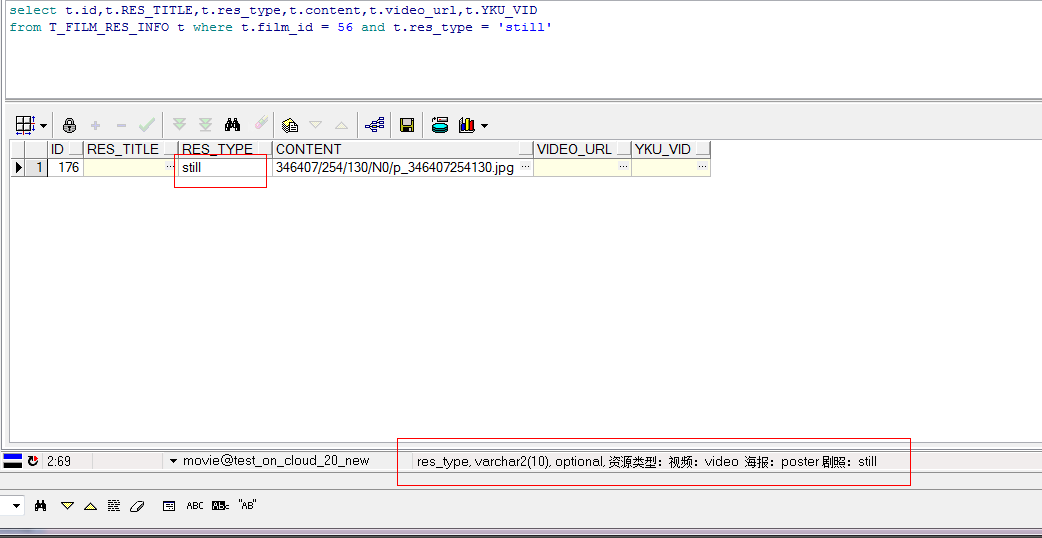Click the bar chart graph icon
The width and height of the screenshot is (1042, 538).
467,124
